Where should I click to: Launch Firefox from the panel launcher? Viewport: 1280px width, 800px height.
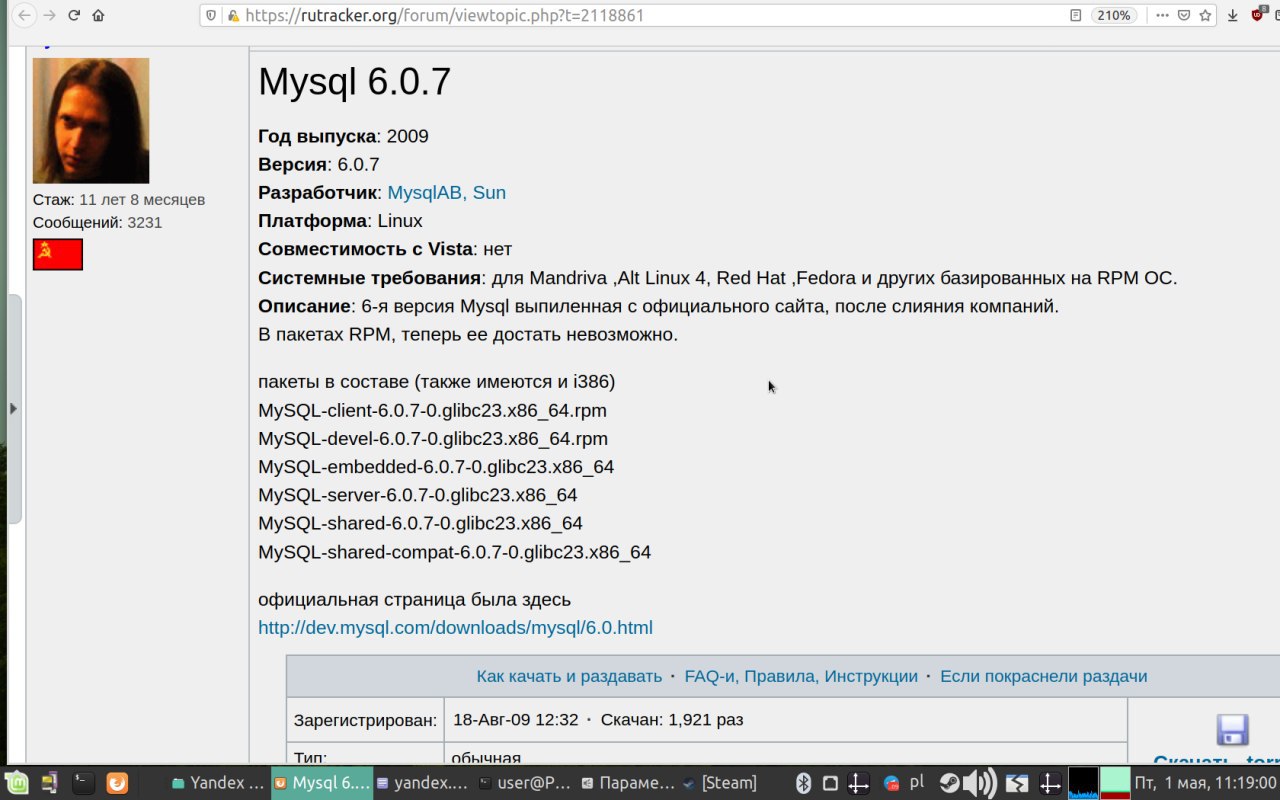click(x=117, y=783)
